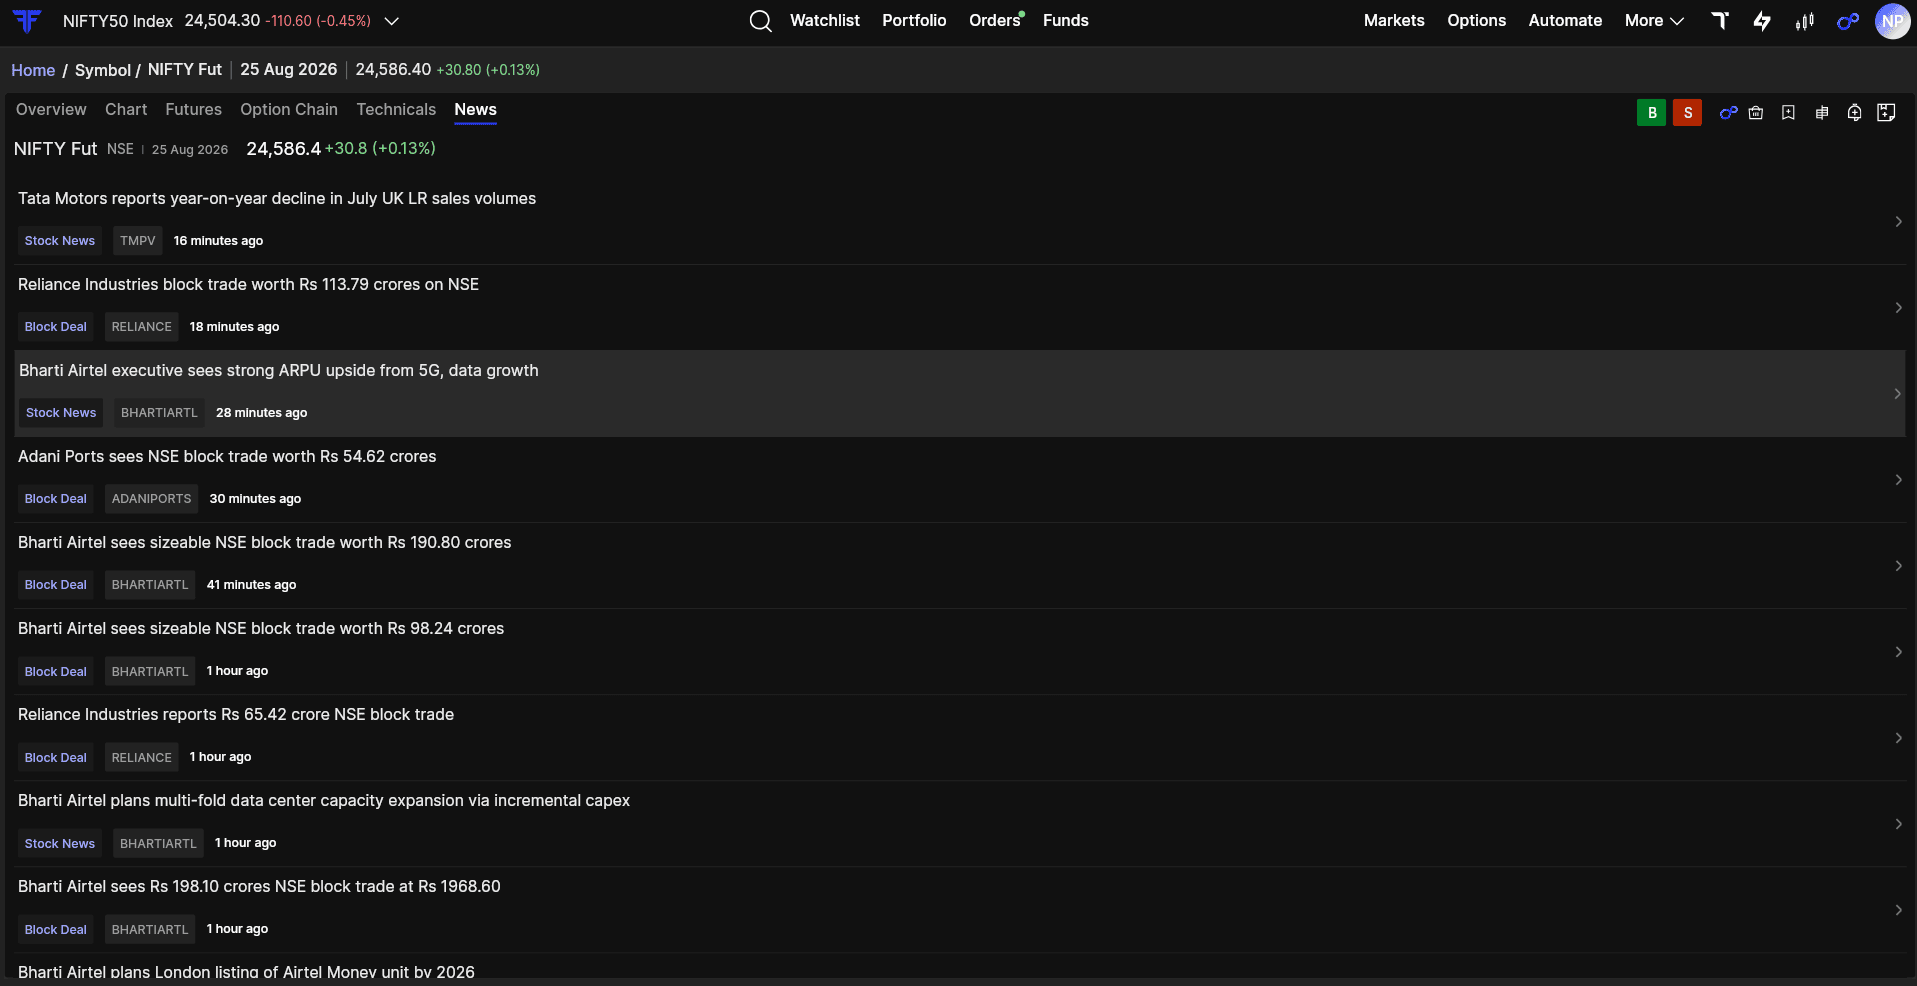
Task: Go to Home via the breadcrumb link
Action: click(x=33, y=70)
